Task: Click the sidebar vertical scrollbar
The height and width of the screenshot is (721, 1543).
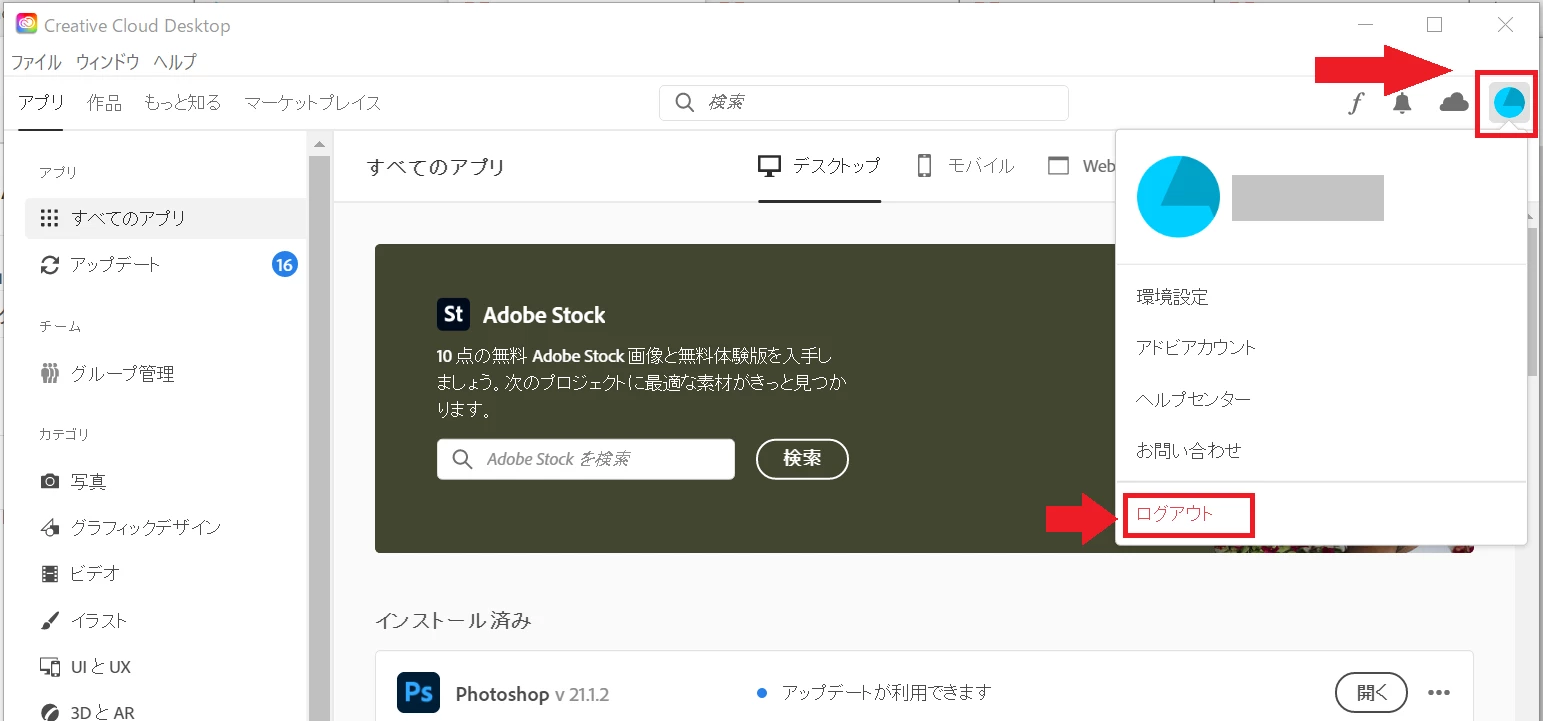Action: 320,437
